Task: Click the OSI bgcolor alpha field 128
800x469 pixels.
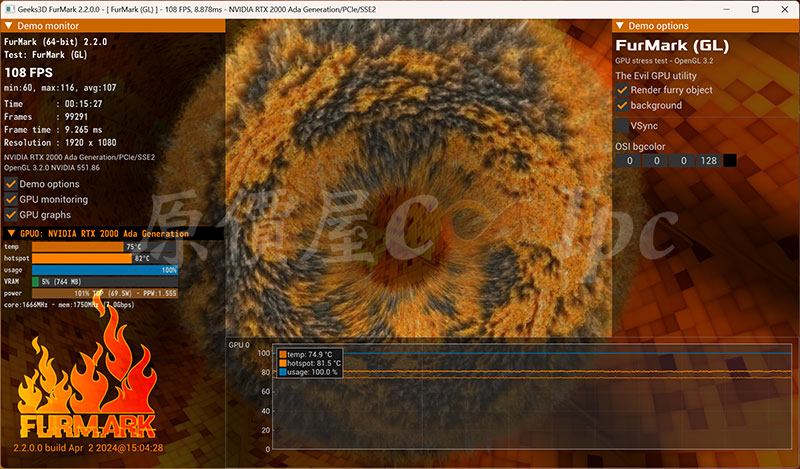Action: (x=709, y=161)
